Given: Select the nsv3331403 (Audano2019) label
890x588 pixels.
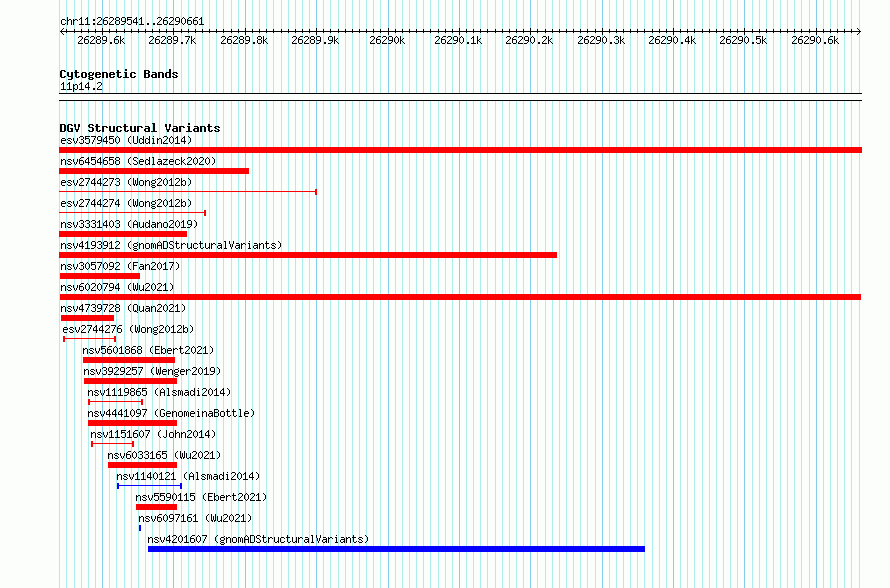Looking at the screenshot, I should tap(129, 224).
